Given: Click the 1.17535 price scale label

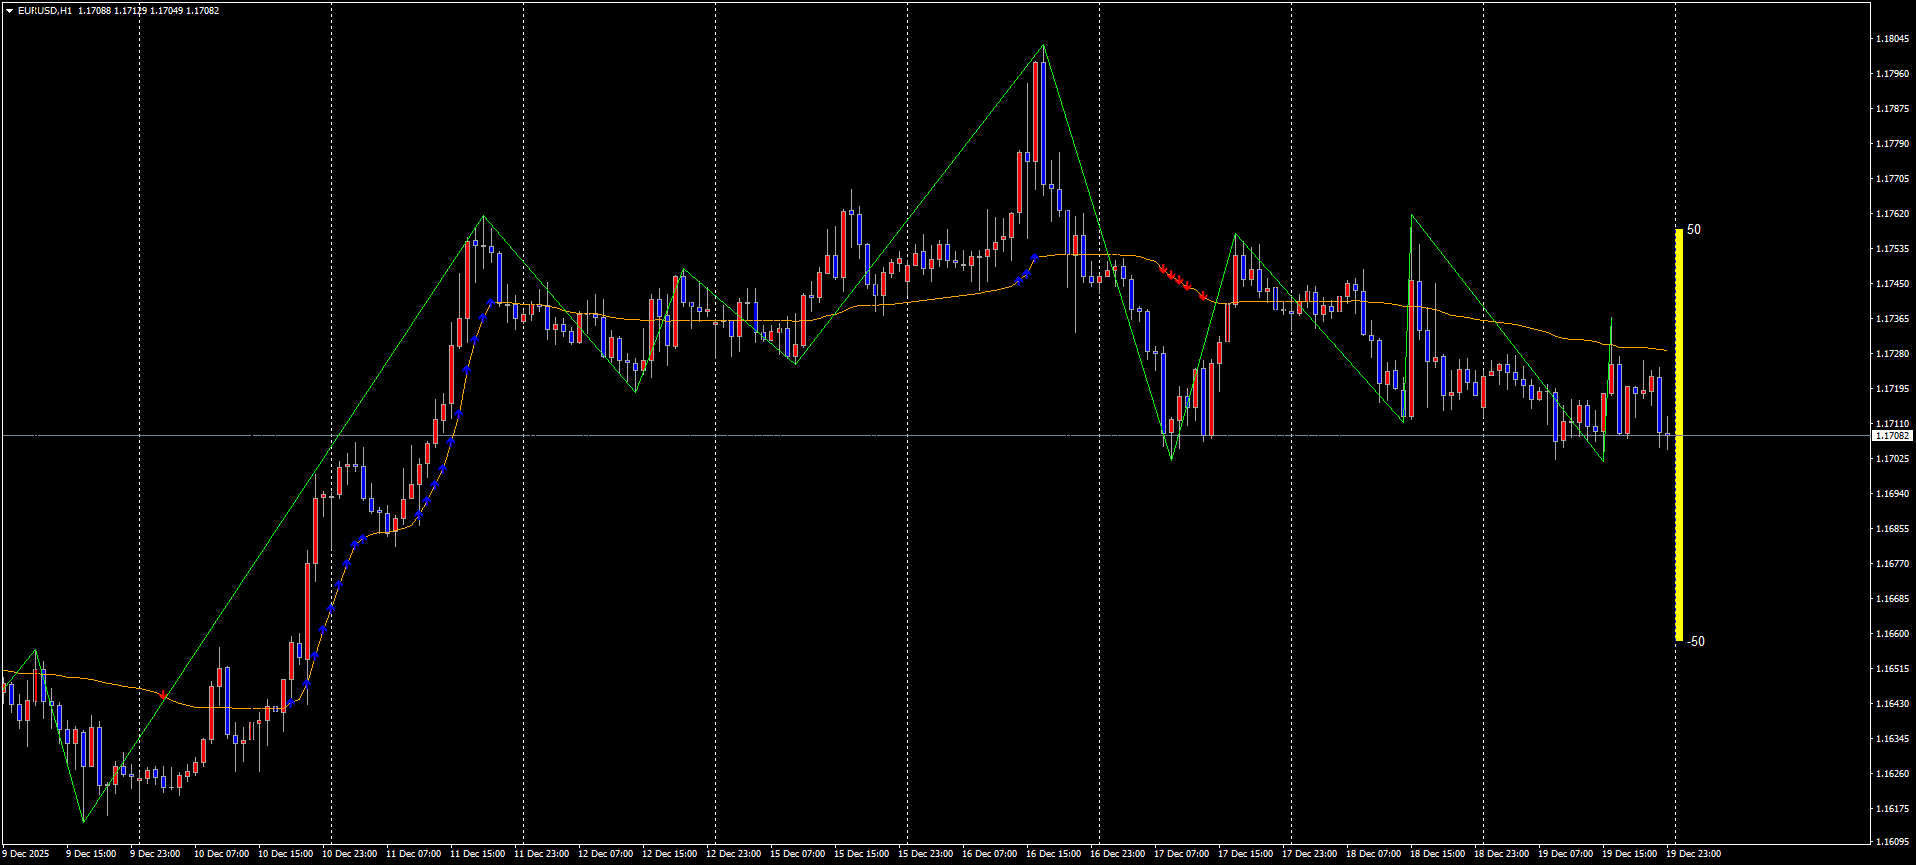Looking at the screenshot, I should tap(1891, 249).
